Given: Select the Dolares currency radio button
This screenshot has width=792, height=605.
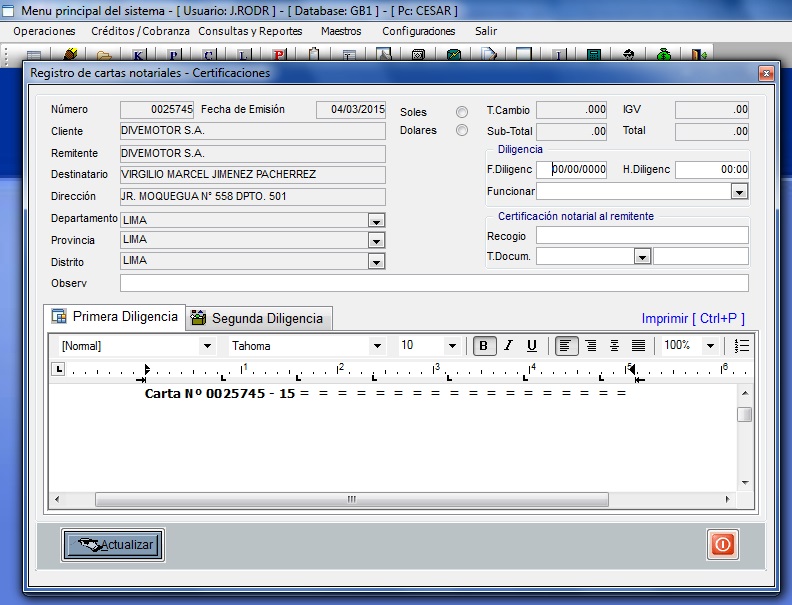Looking at the screenshot, I should pos(462,130).
